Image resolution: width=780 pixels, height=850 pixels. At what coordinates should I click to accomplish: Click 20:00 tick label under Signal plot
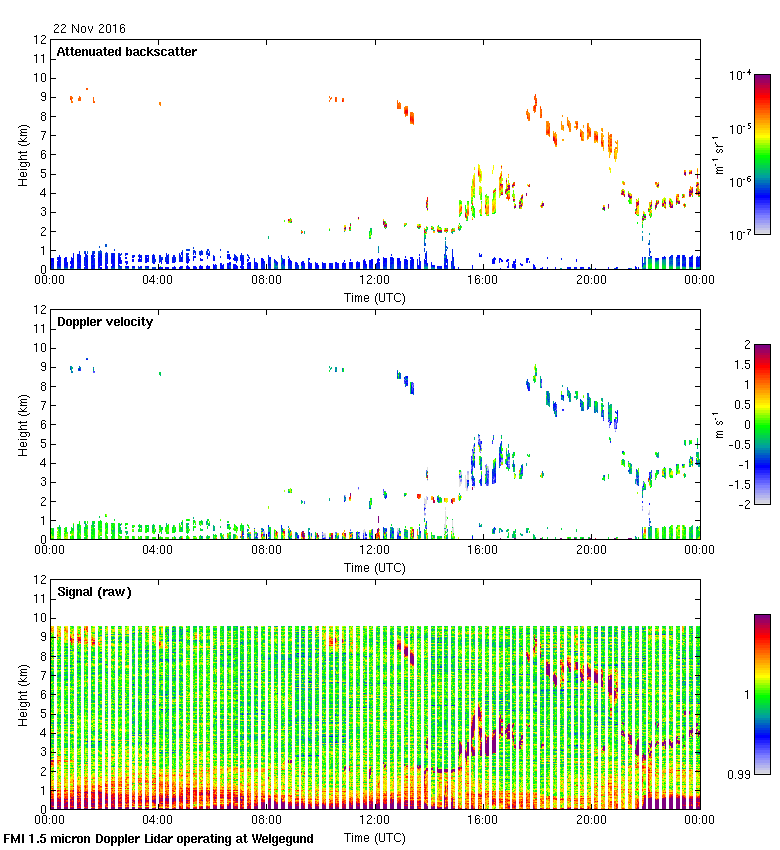pyautogui.click(x=591, y=820)
